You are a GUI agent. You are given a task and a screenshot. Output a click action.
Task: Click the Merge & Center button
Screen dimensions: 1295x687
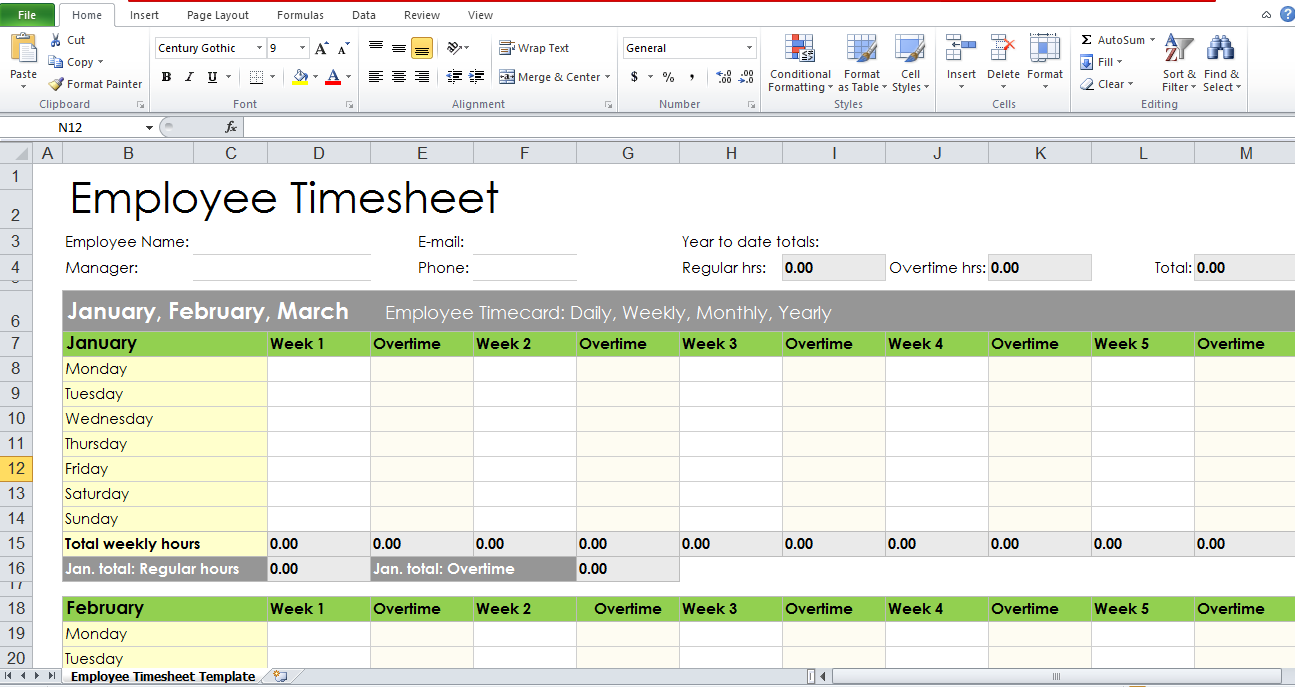tap(555, 76)
